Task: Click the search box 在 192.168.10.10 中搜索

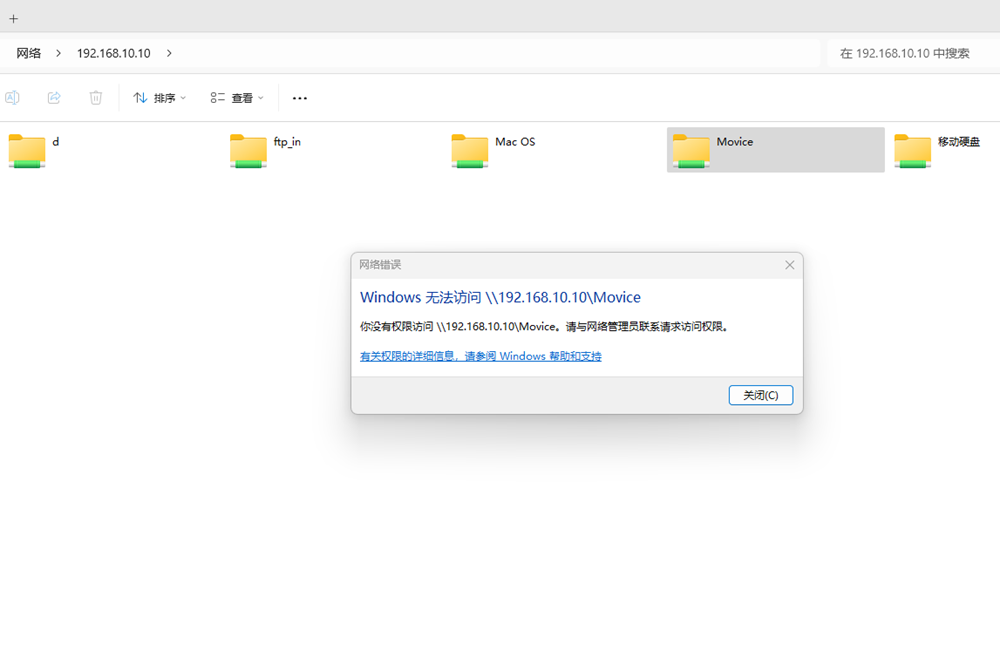Action: click(913, 54)
